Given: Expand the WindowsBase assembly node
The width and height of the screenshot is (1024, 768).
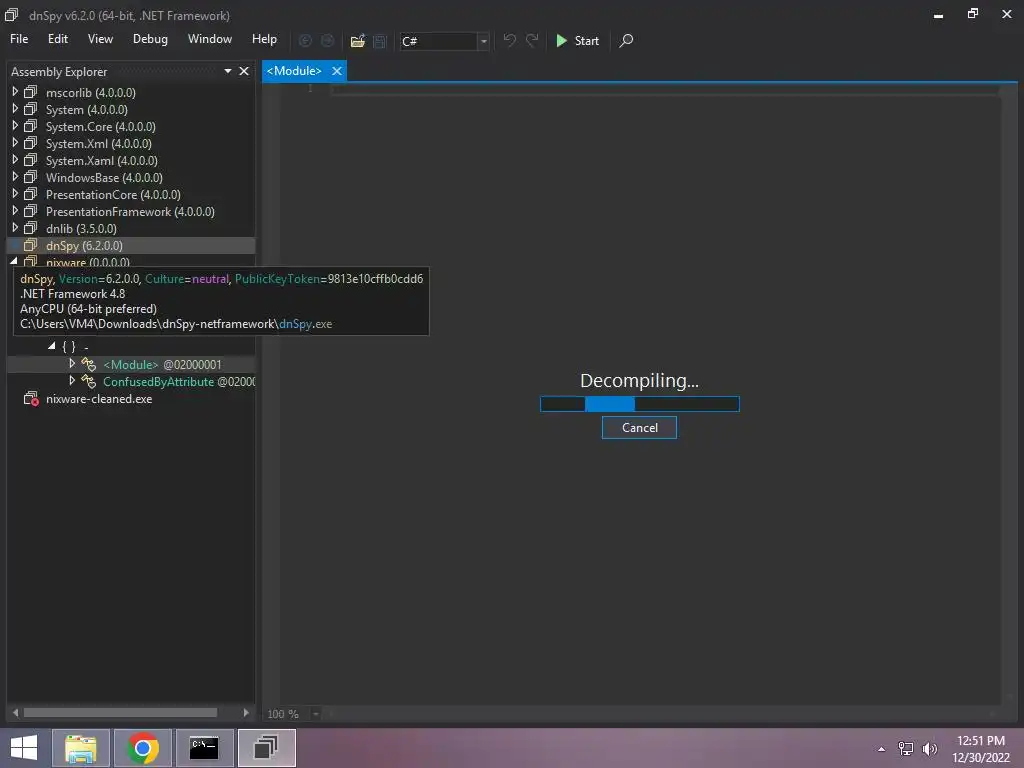Looking at the screenshot, I should click(x=15, y=177).
